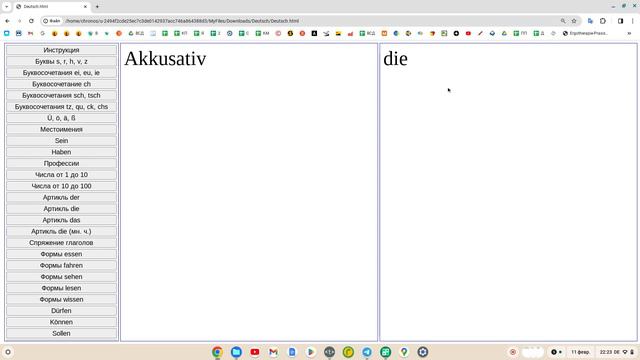Open the Буквосочетания ei, eu, ie lesson
This screenshot has width=640, height=360.
click(x=61, y=73)
